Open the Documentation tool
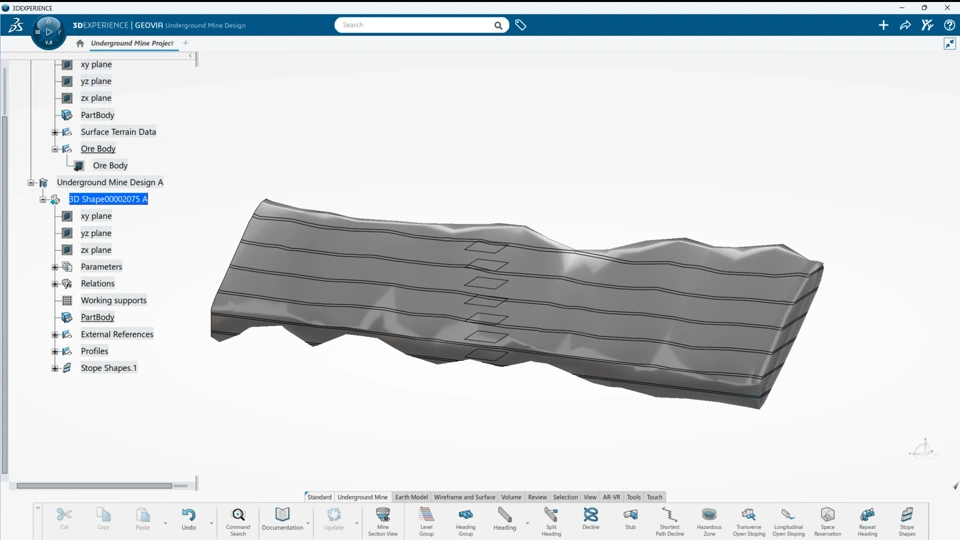The height and width of the screenshot is (540, 960). [282, 518]
